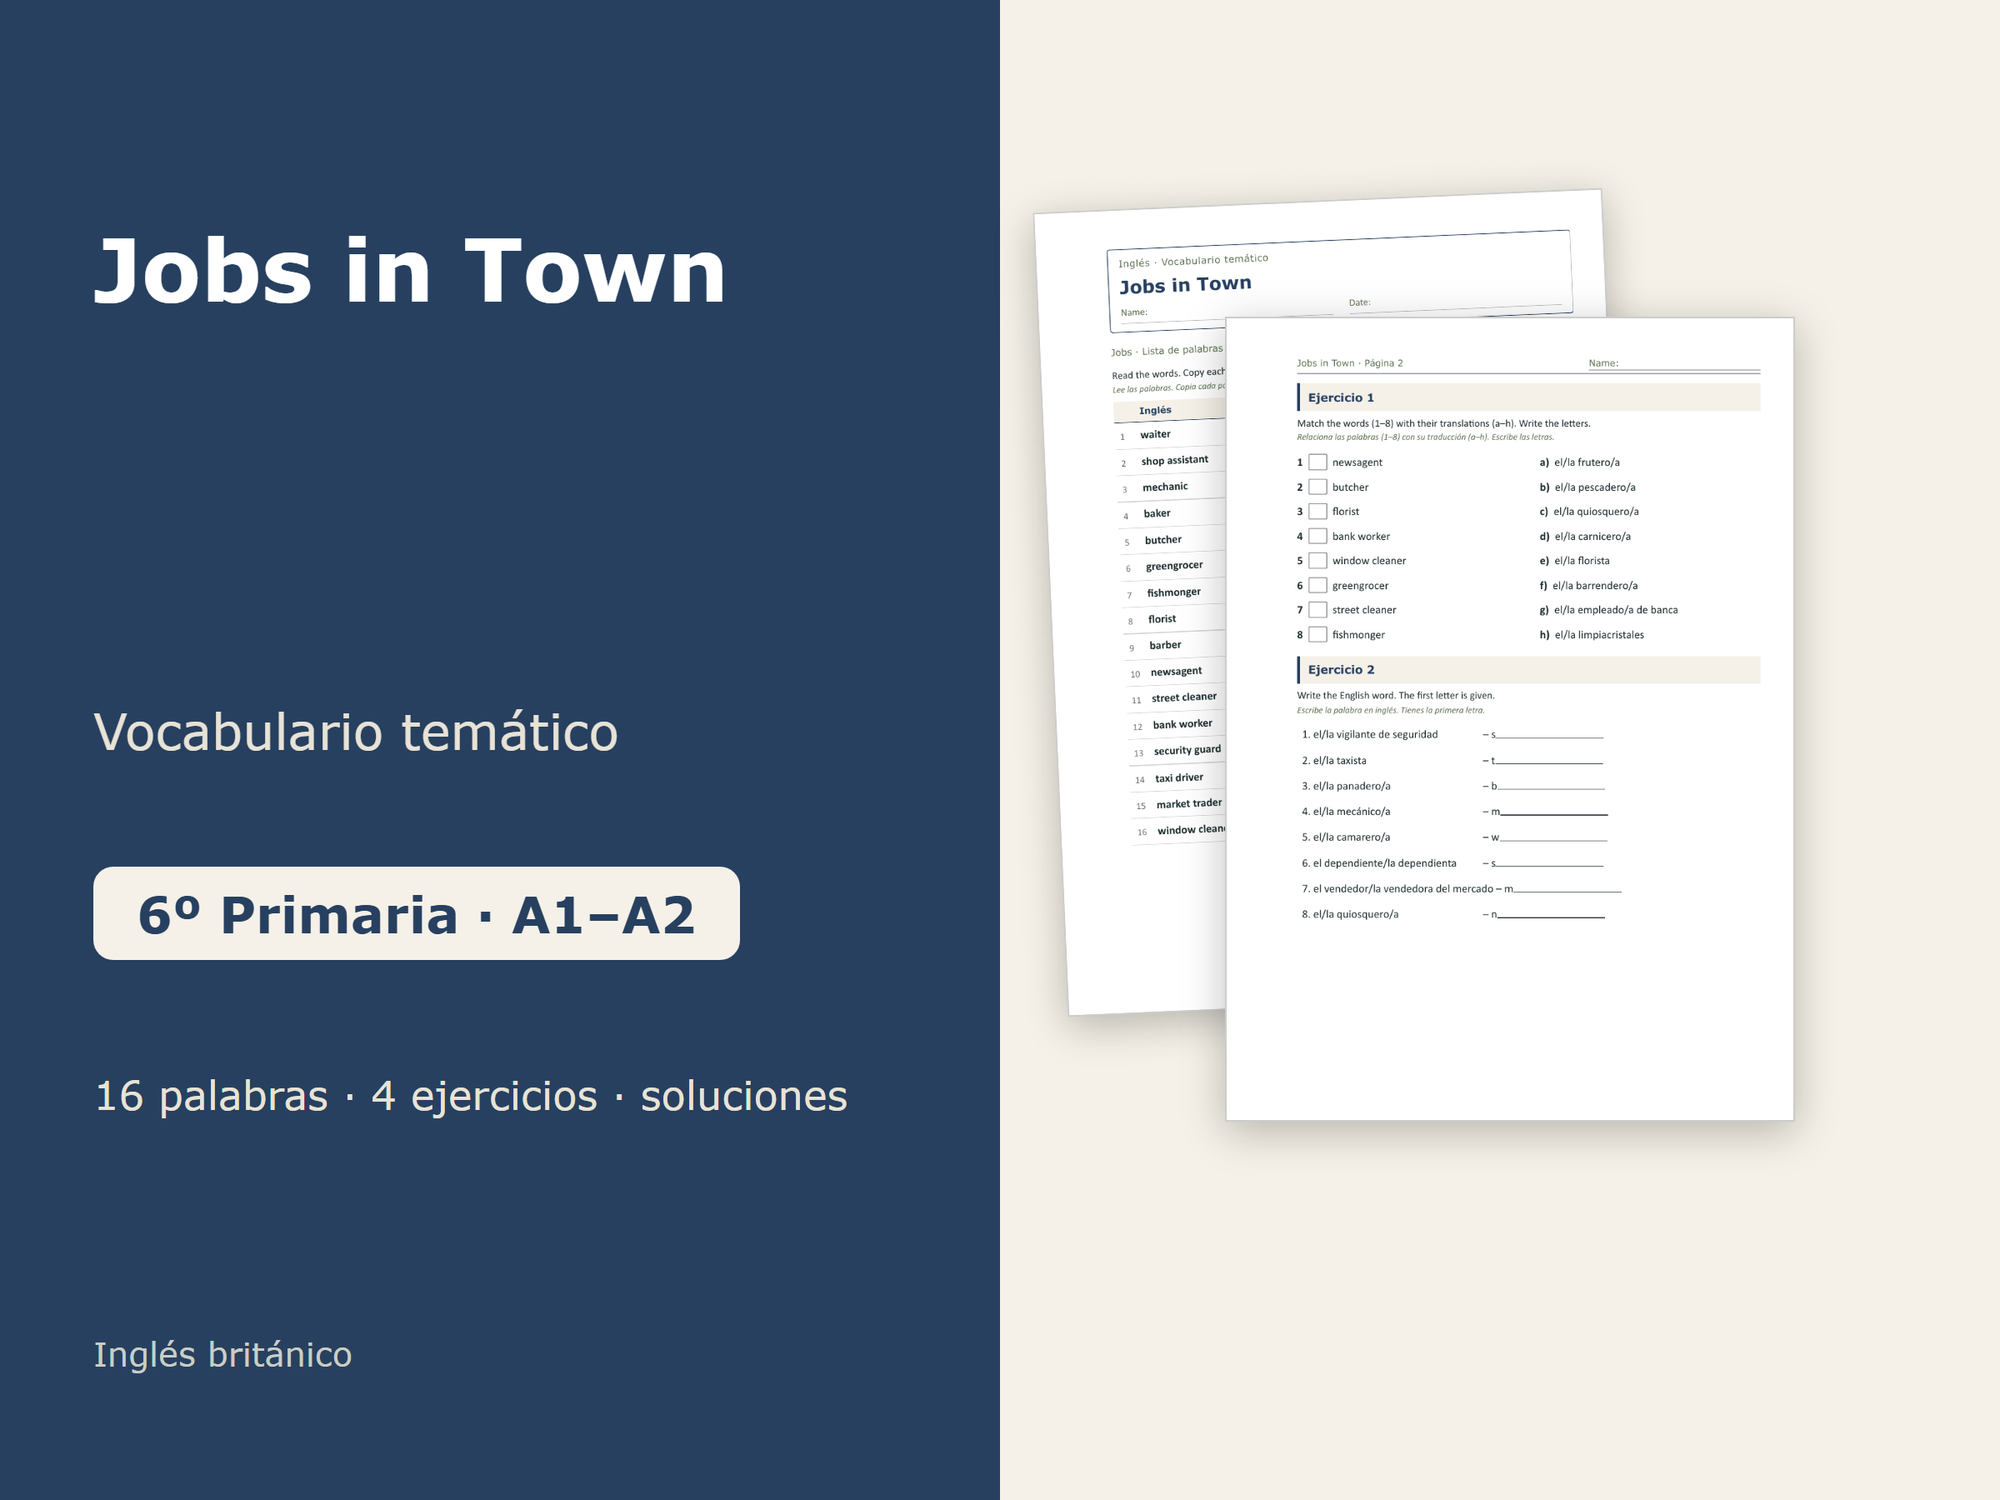Click 'taxi driver' in the word list
Screen dimensions: 2000x1500
(x=1179, y=778)
